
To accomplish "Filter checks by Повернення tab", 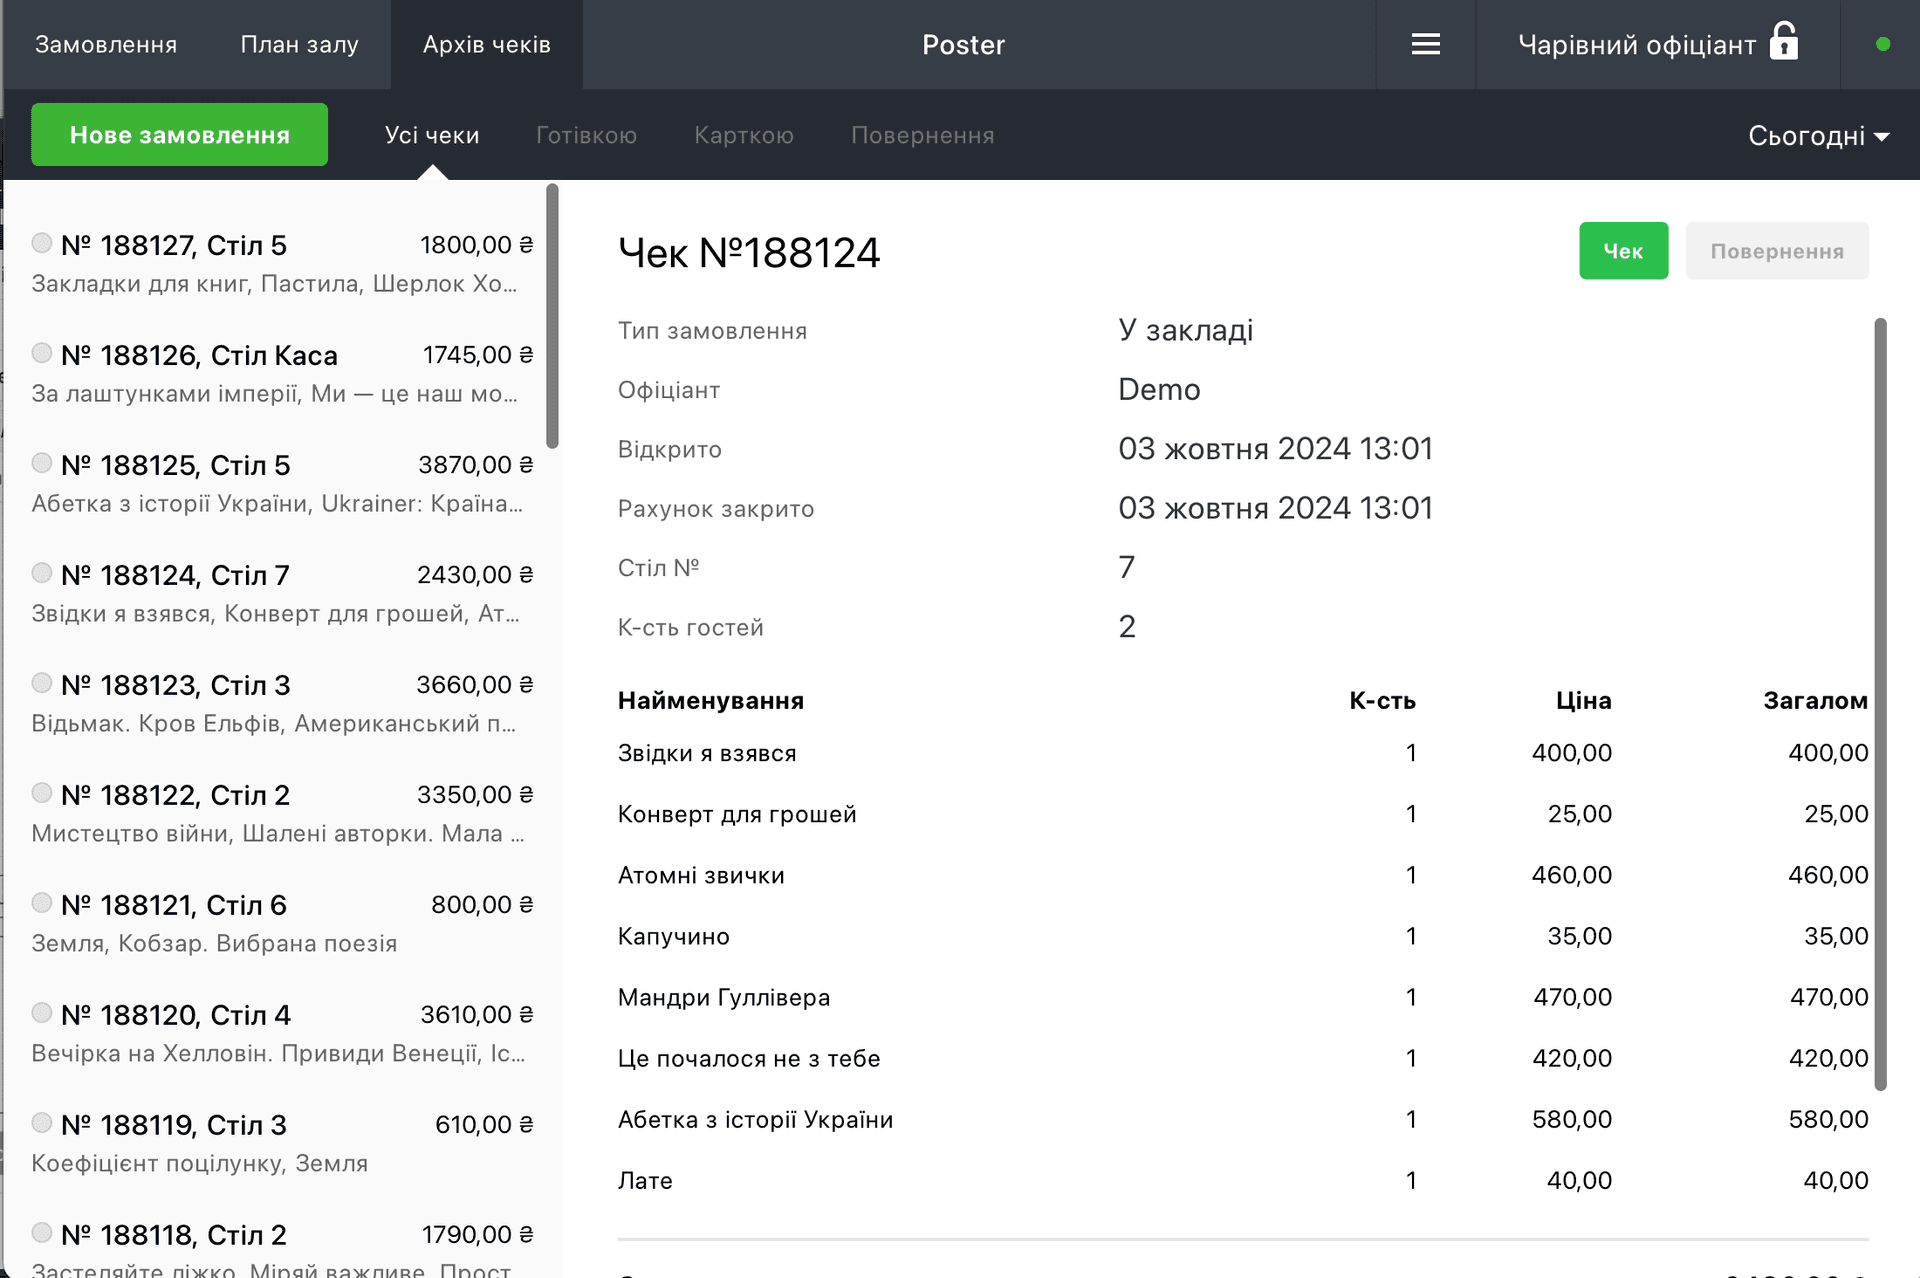I will [x=922, y=135].
